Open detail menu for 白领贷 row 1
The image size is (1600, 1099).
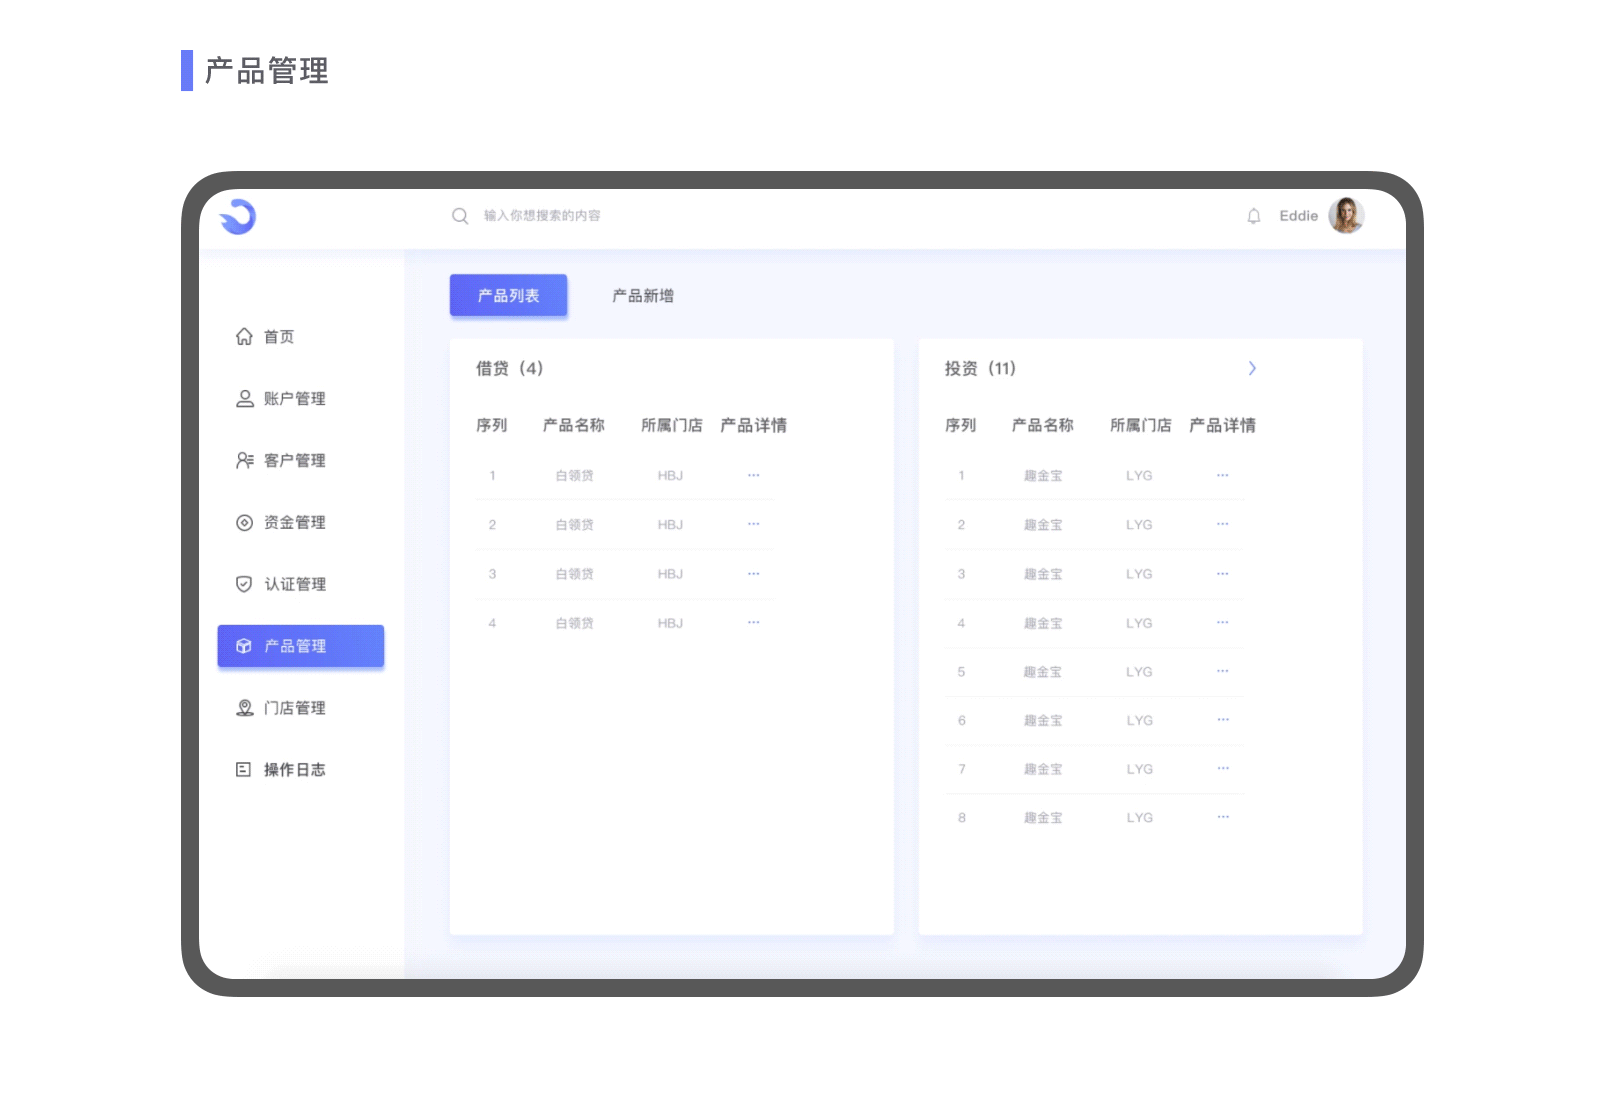(753, 475)
